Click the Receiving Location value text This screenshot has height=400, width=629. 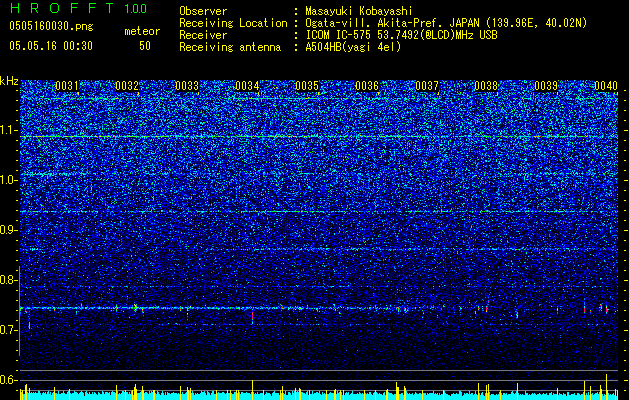click(x=446, y=23)
